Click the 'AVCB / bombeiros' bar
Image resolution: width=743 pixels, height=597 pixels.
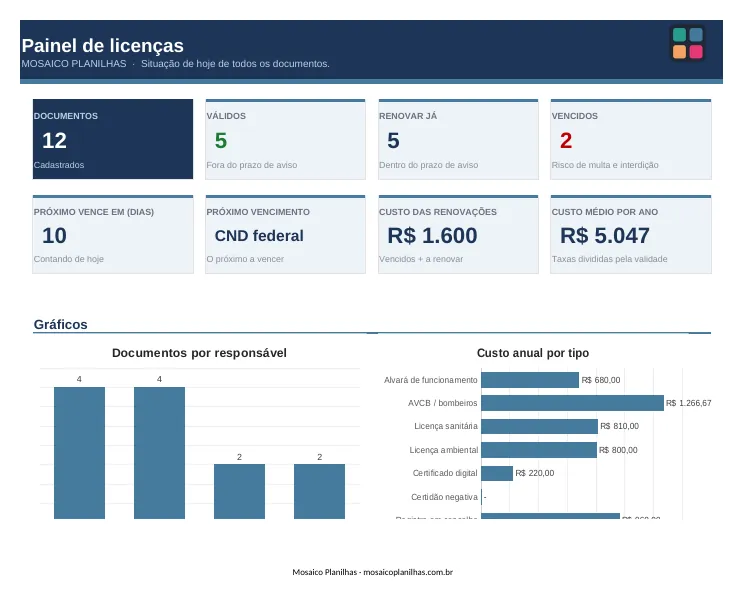click(x=572, y=403)
